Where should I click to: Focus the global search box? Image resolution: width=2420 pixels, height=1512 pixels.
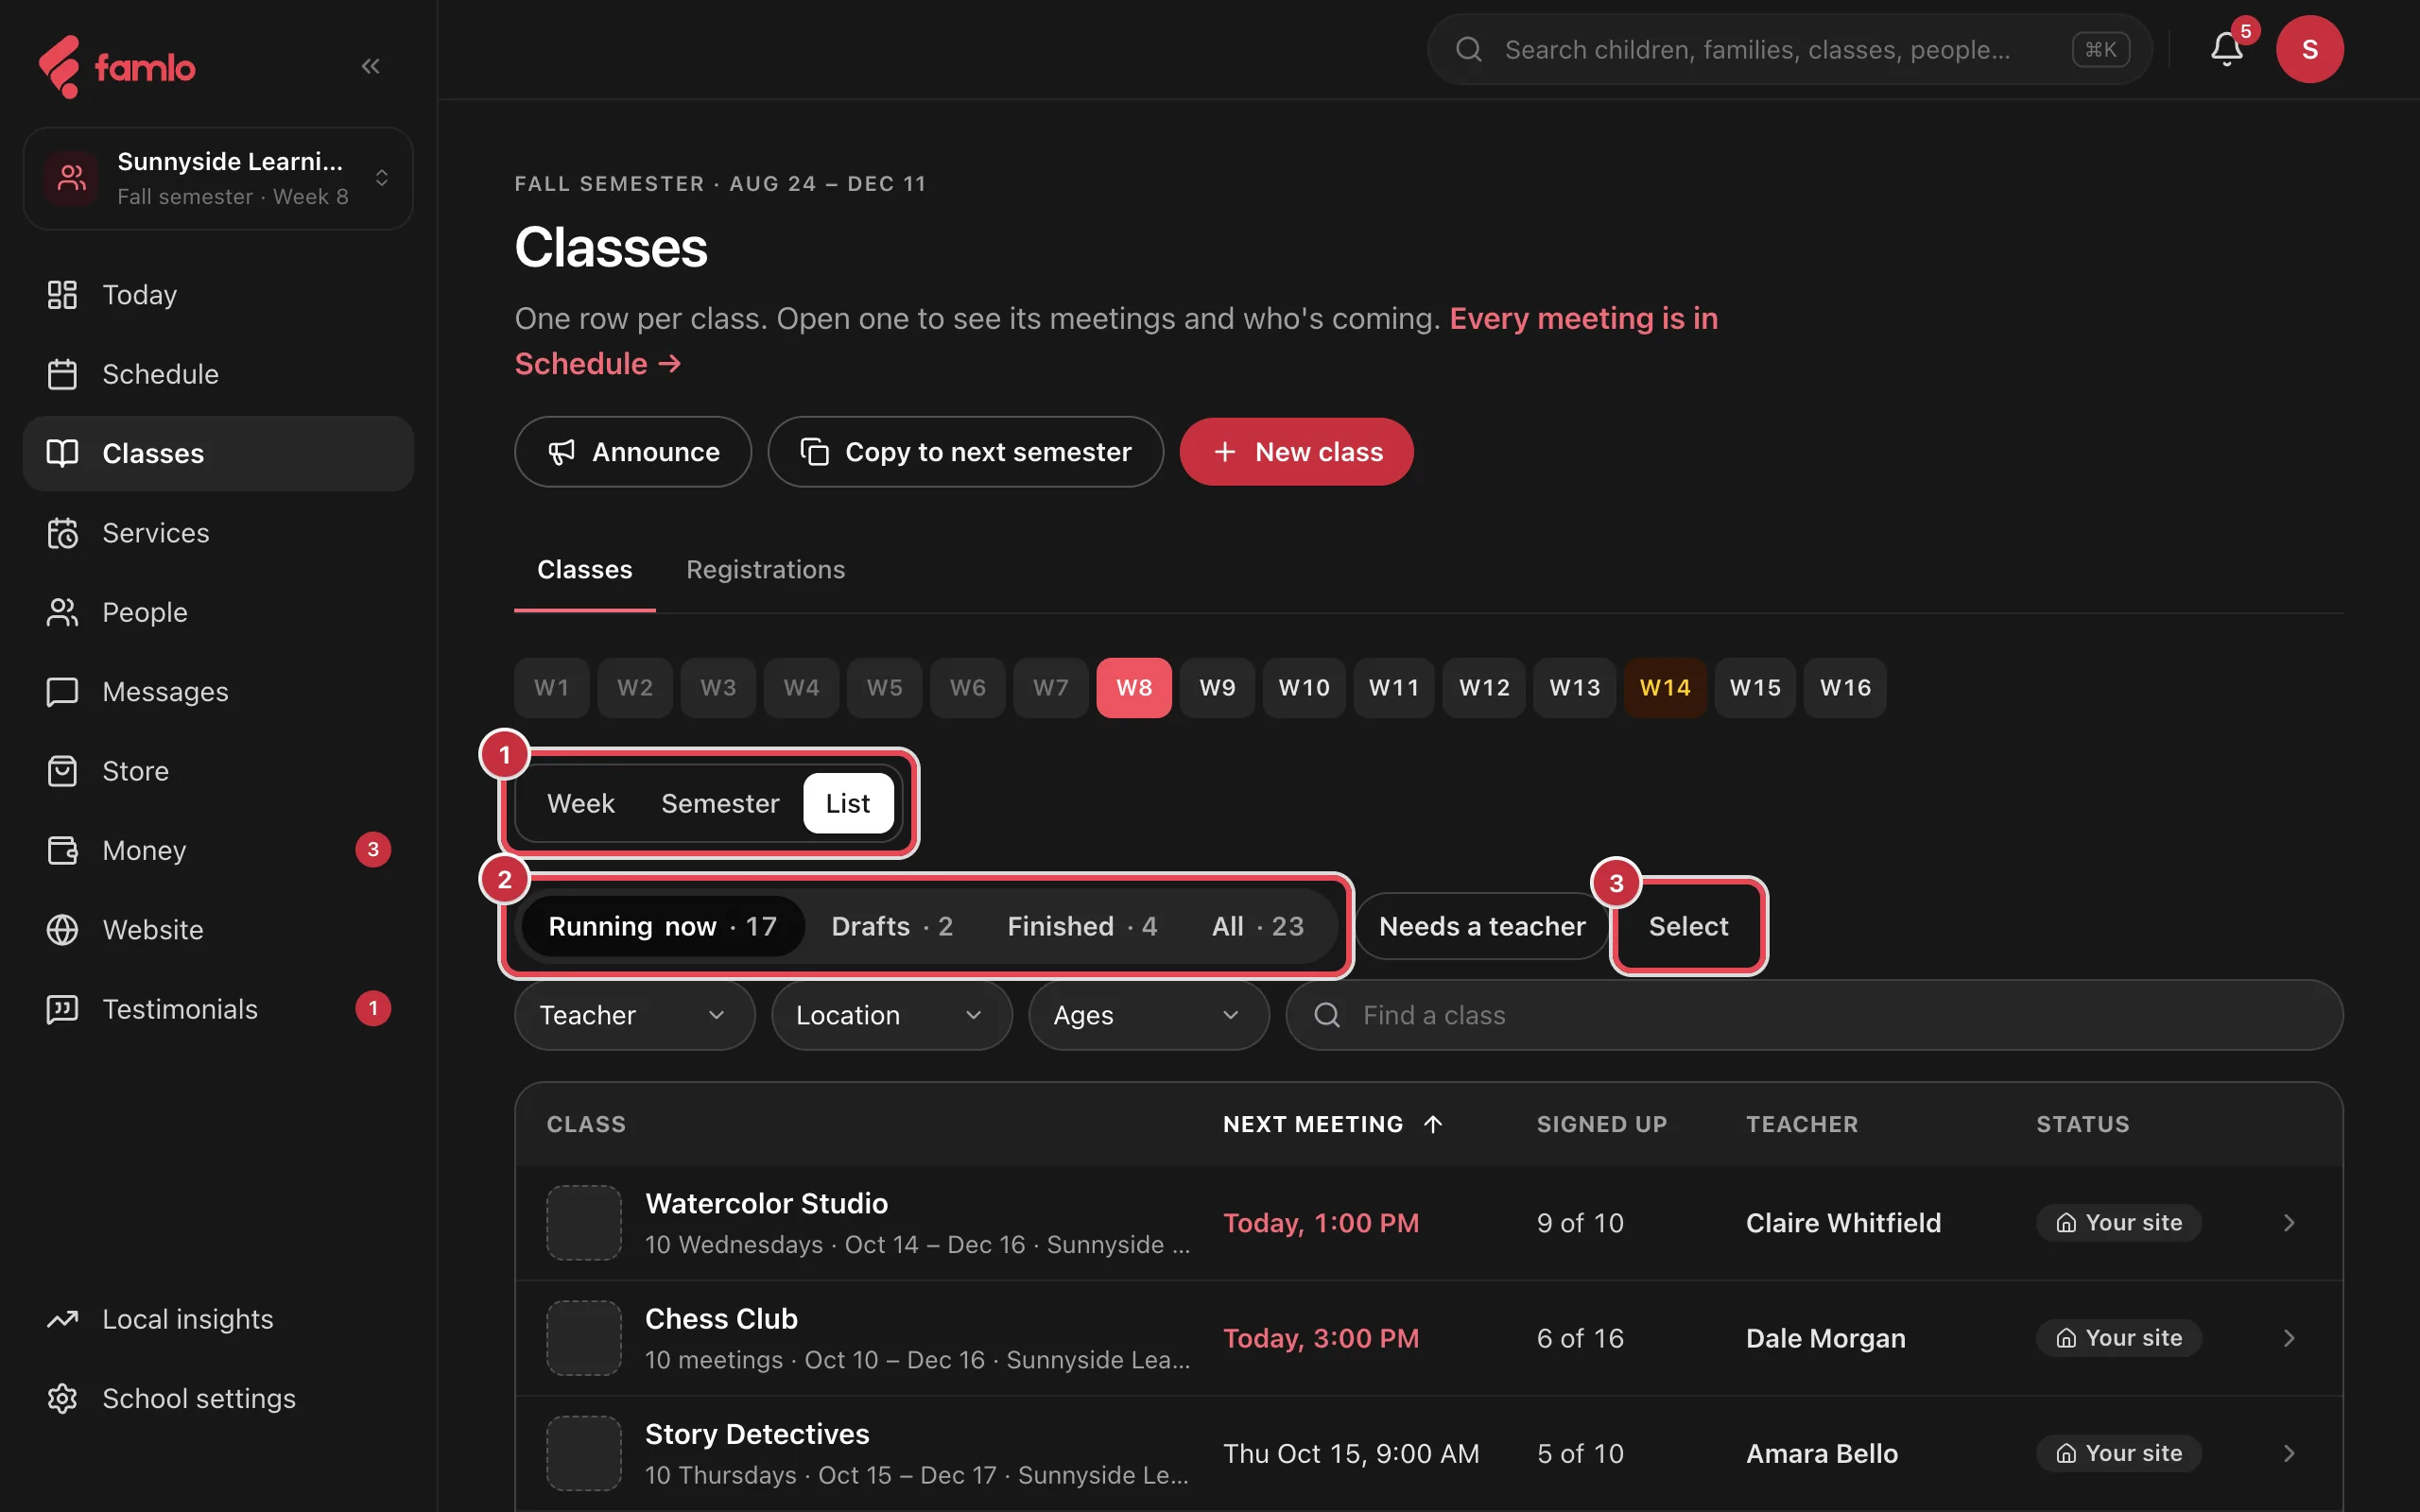point(1789,49)
